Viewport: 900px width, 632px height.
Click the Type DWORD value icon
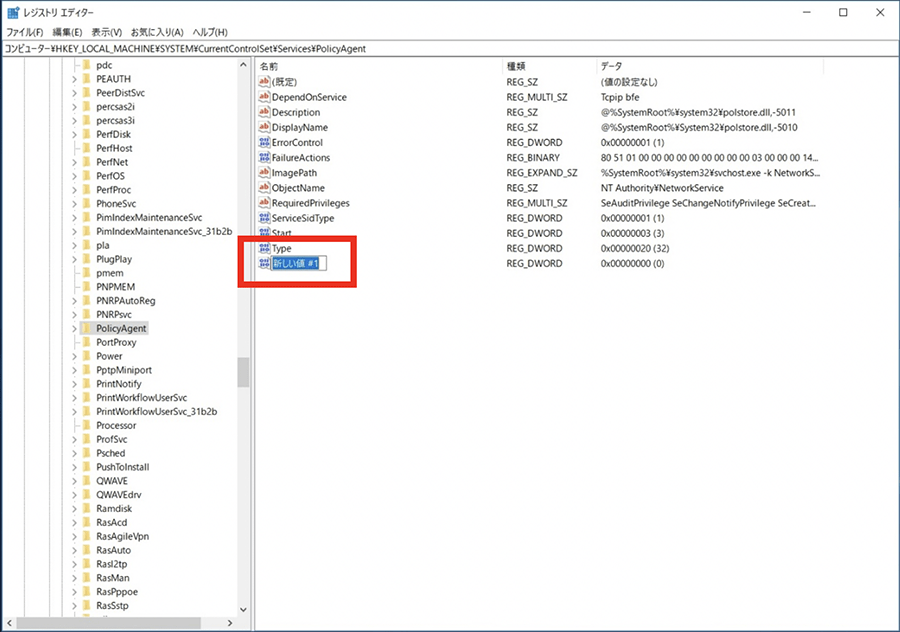click(x=264, y=248)
